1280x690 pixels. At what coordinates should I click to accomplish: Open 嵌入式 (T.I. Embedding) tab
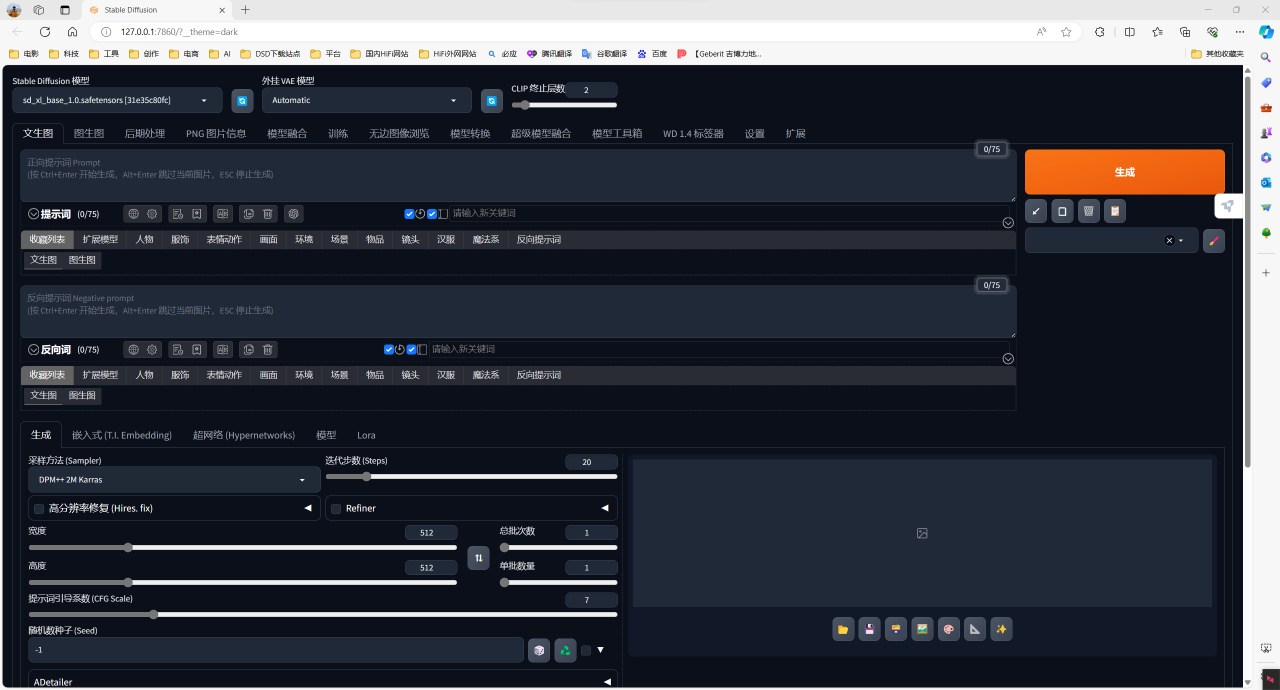pyautogui.click(x=122, y=435)
